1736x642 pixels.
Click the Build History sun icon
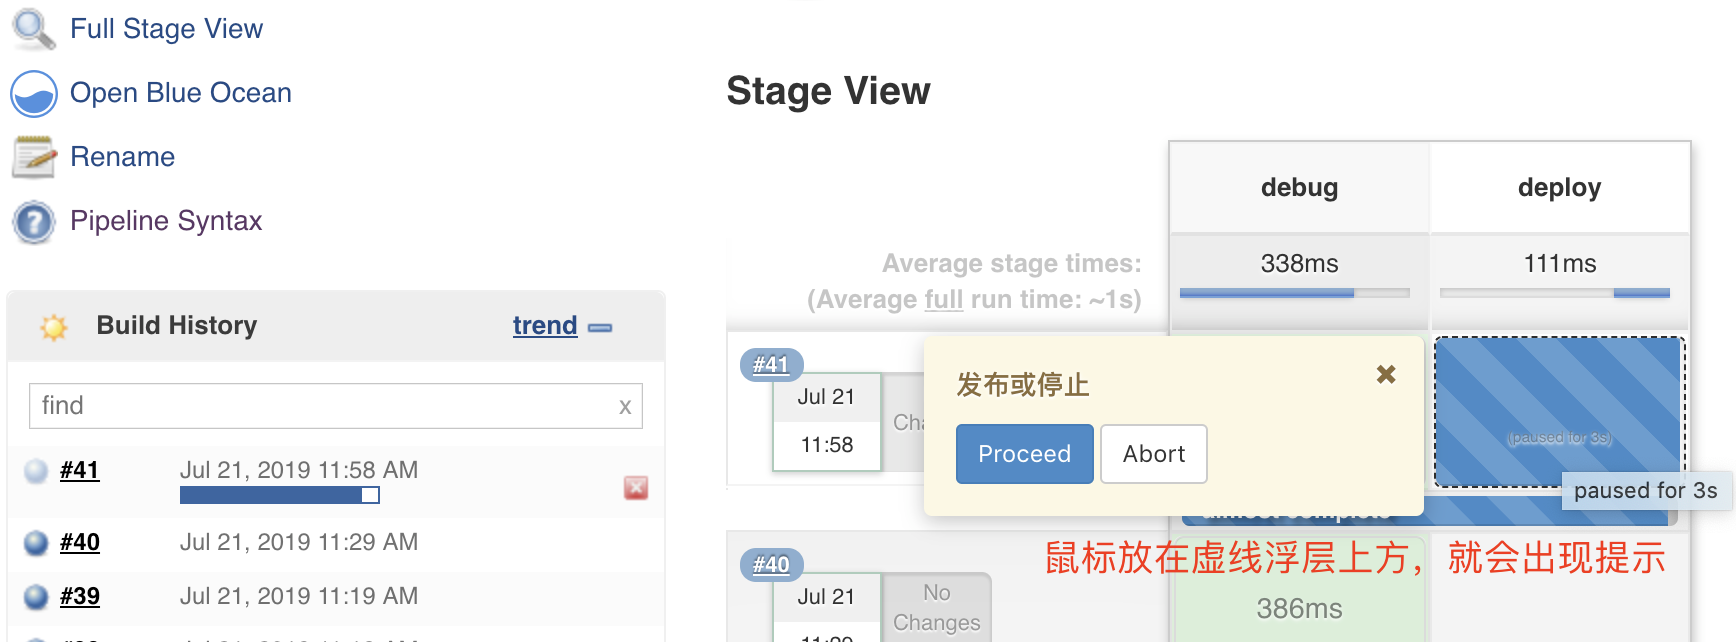pyautogui.click(x=54, y=327)
